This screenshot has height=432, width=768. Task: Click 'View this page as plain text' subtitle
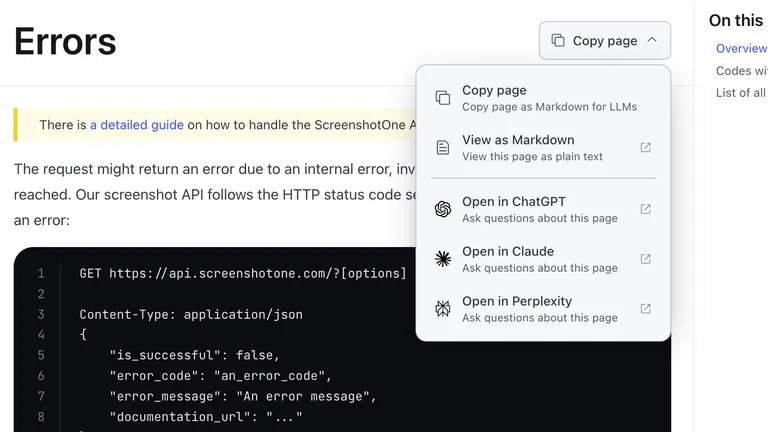532,157
